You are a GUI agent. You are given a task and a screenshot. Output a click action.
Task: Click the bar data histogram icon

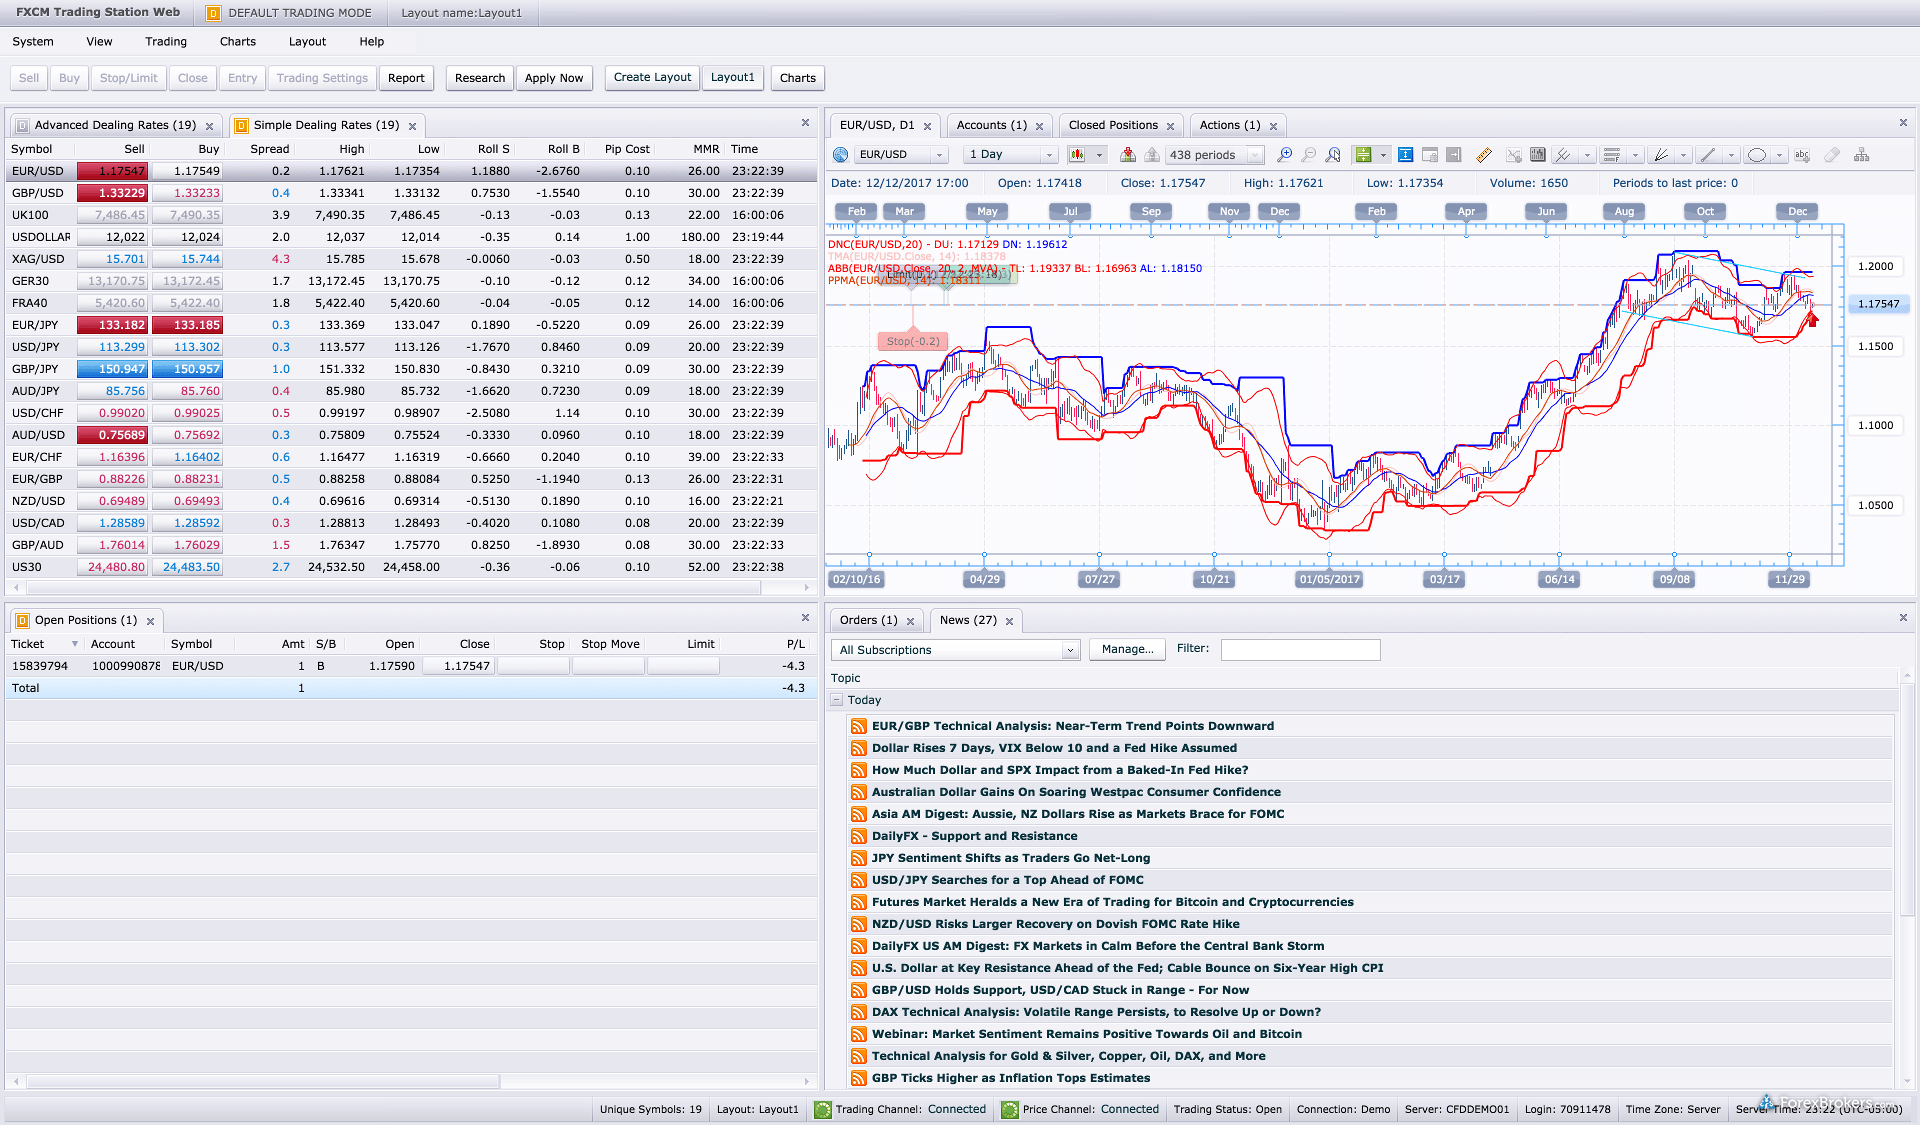pos(1538,155)
